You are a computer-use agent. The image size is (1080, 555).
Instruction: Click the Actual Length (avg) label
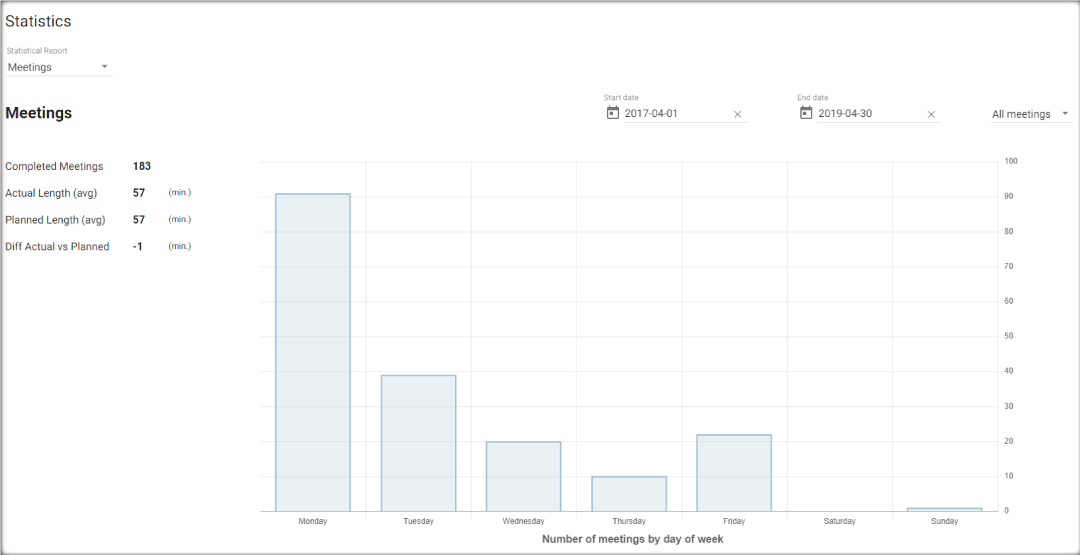coord(51,193)
